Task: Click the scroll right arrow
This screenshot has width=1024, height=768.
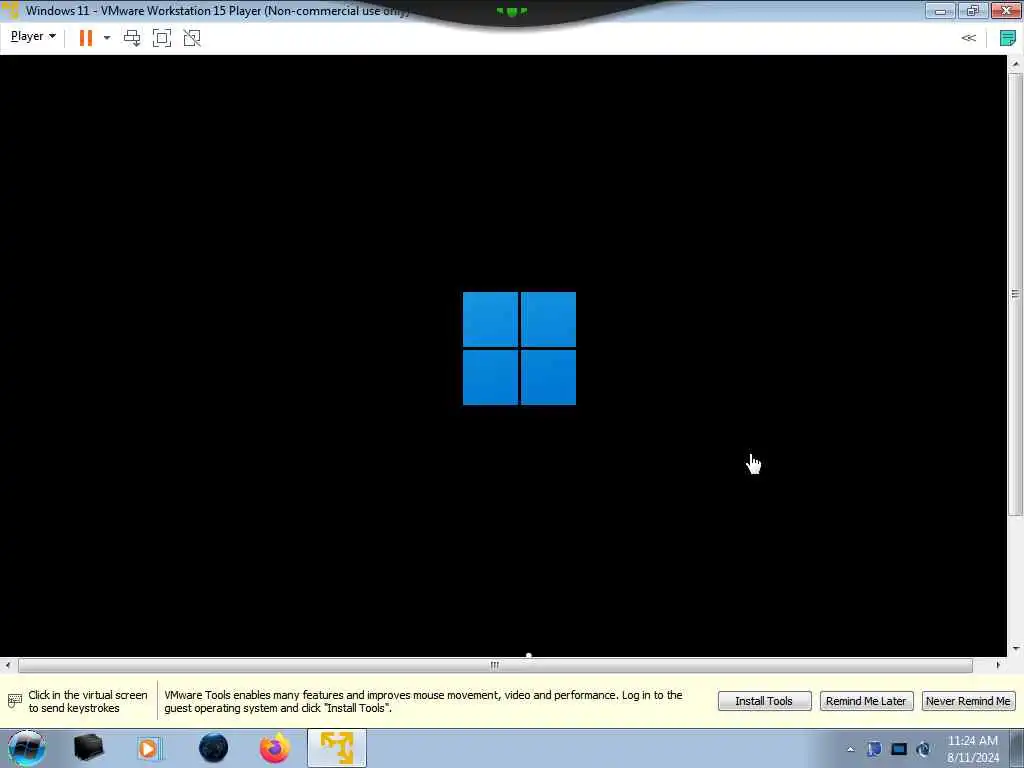Action: 998,665
